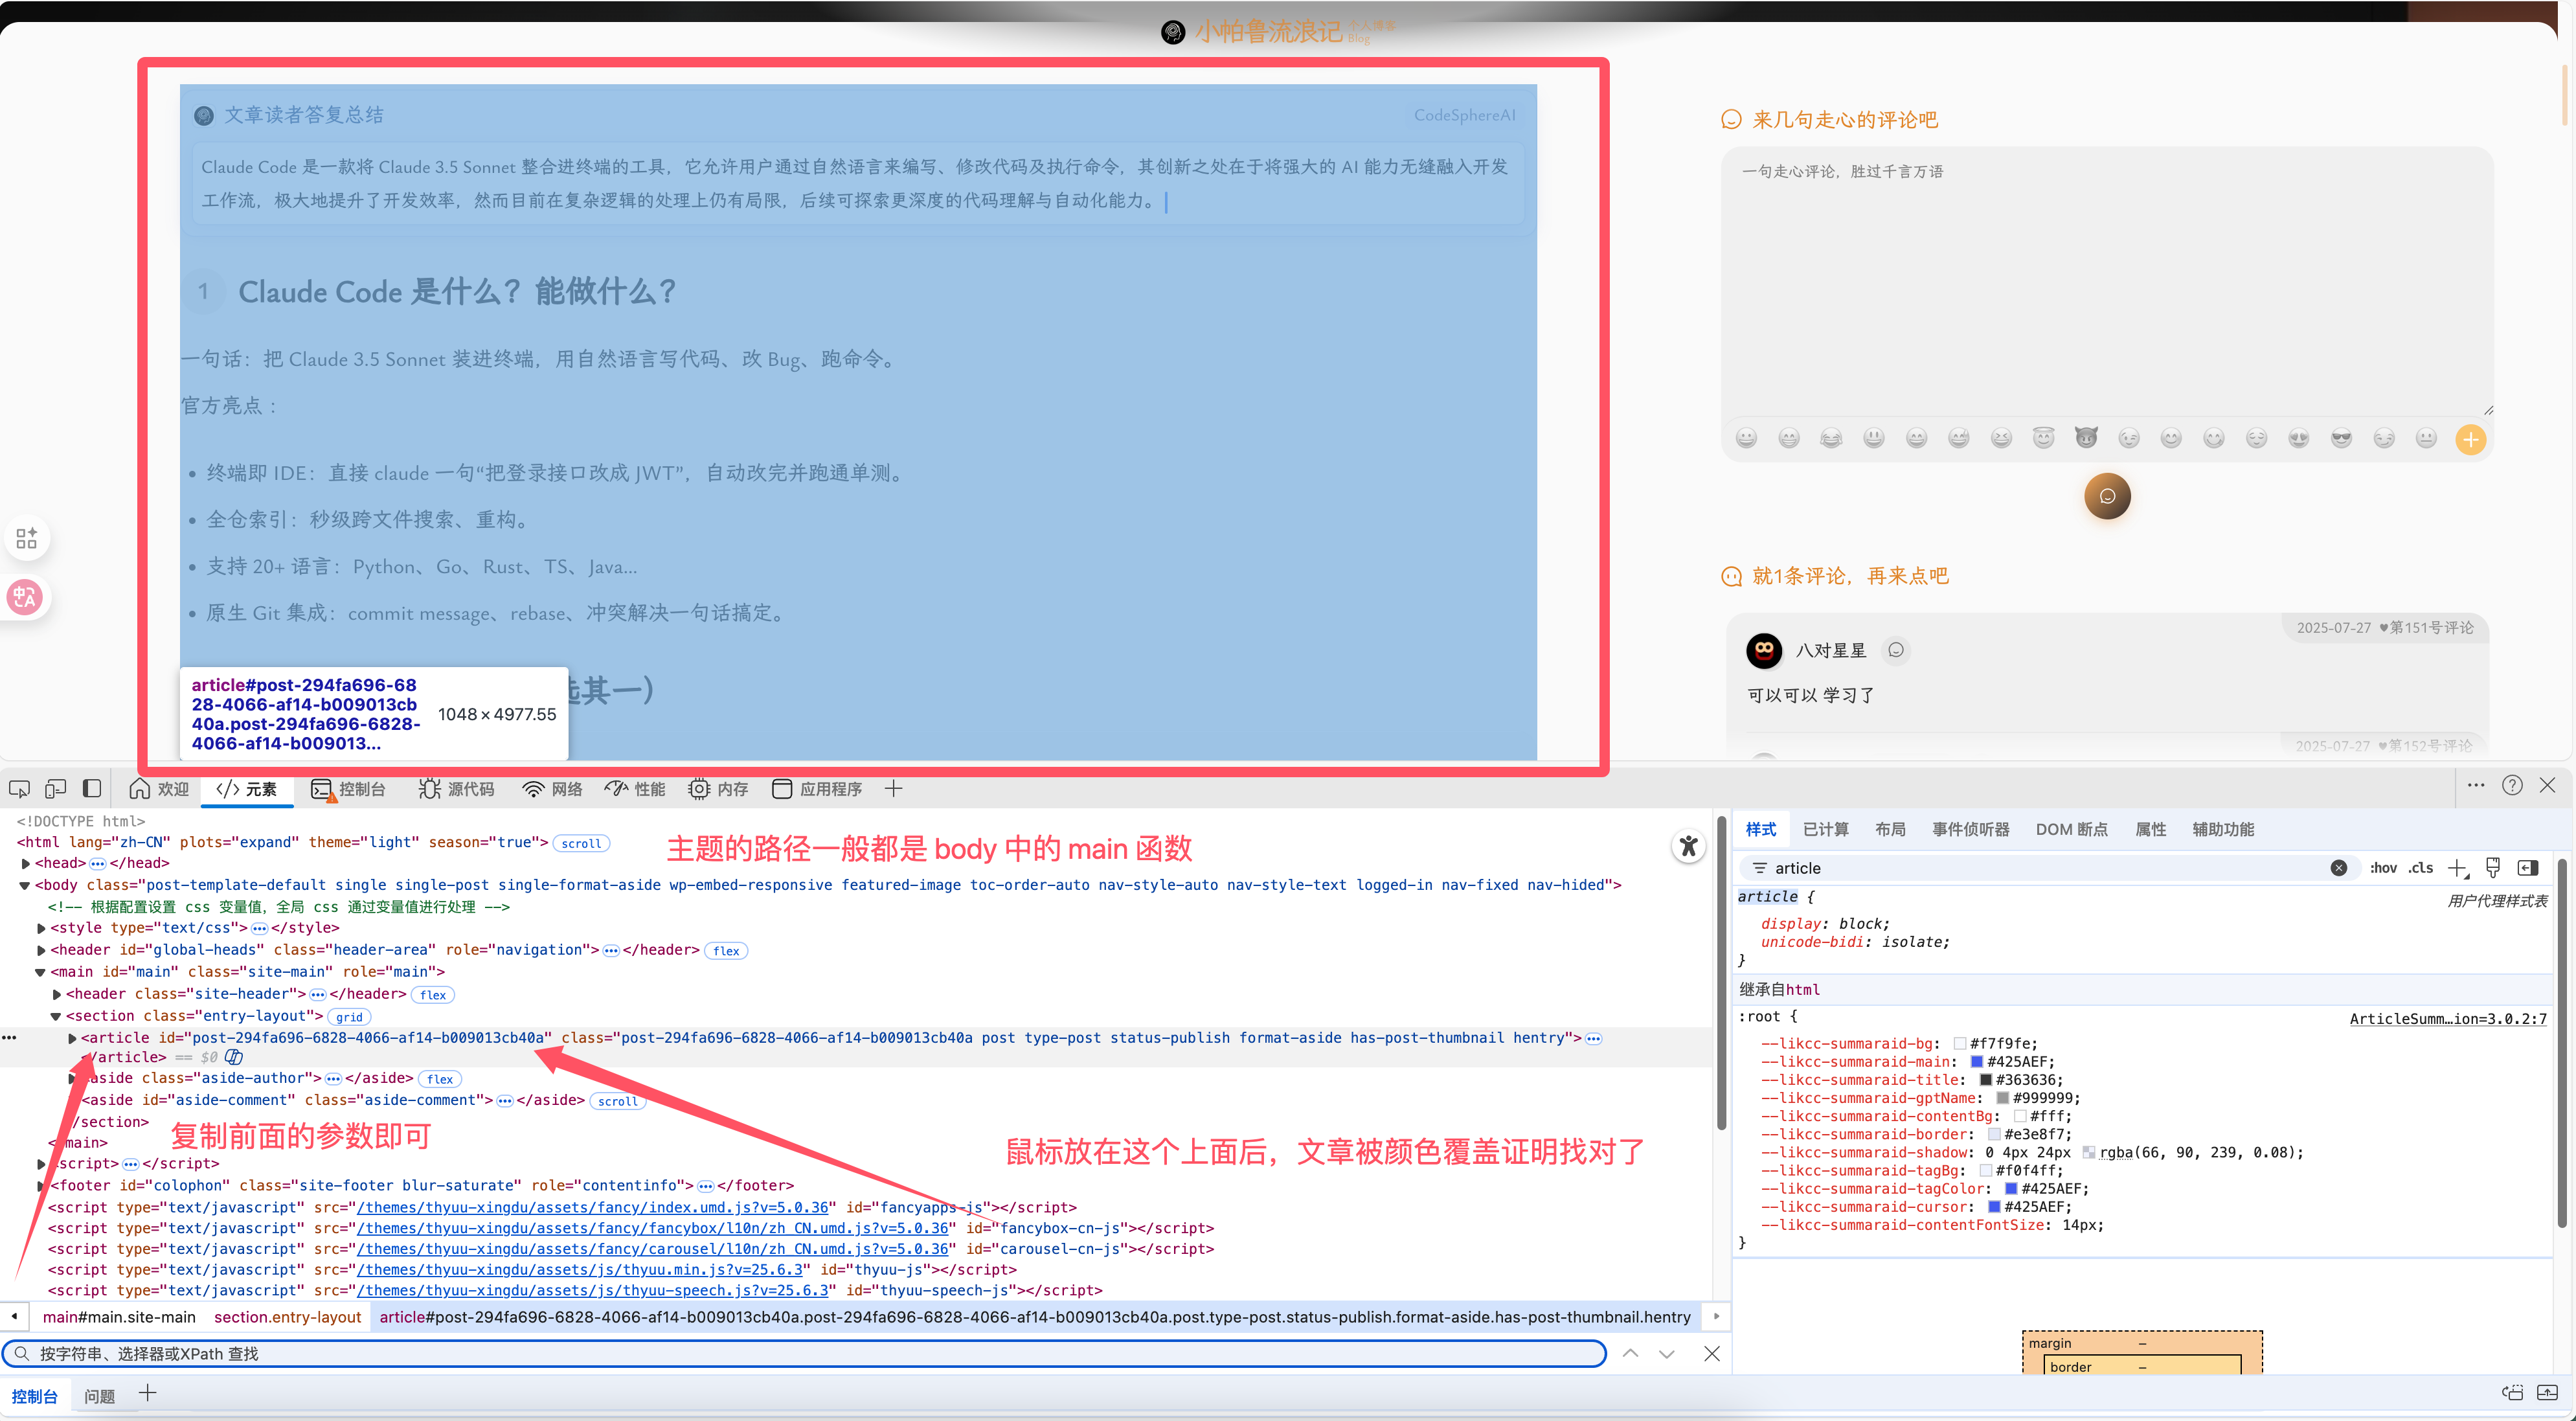Select main#main.site-main in the breadcrumb
2576x1421 pixels.
click(x=119, y=1317)
